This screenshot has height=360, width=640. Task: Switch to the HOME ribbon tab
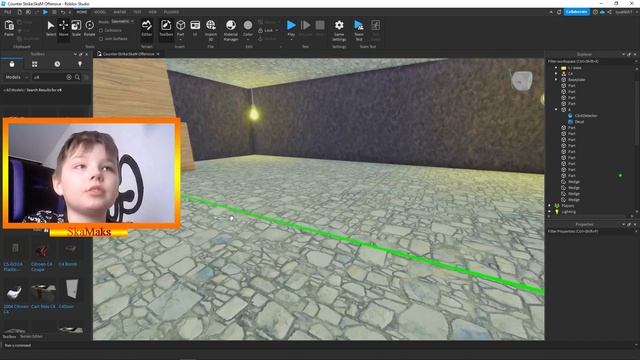[x=82, y=12]
